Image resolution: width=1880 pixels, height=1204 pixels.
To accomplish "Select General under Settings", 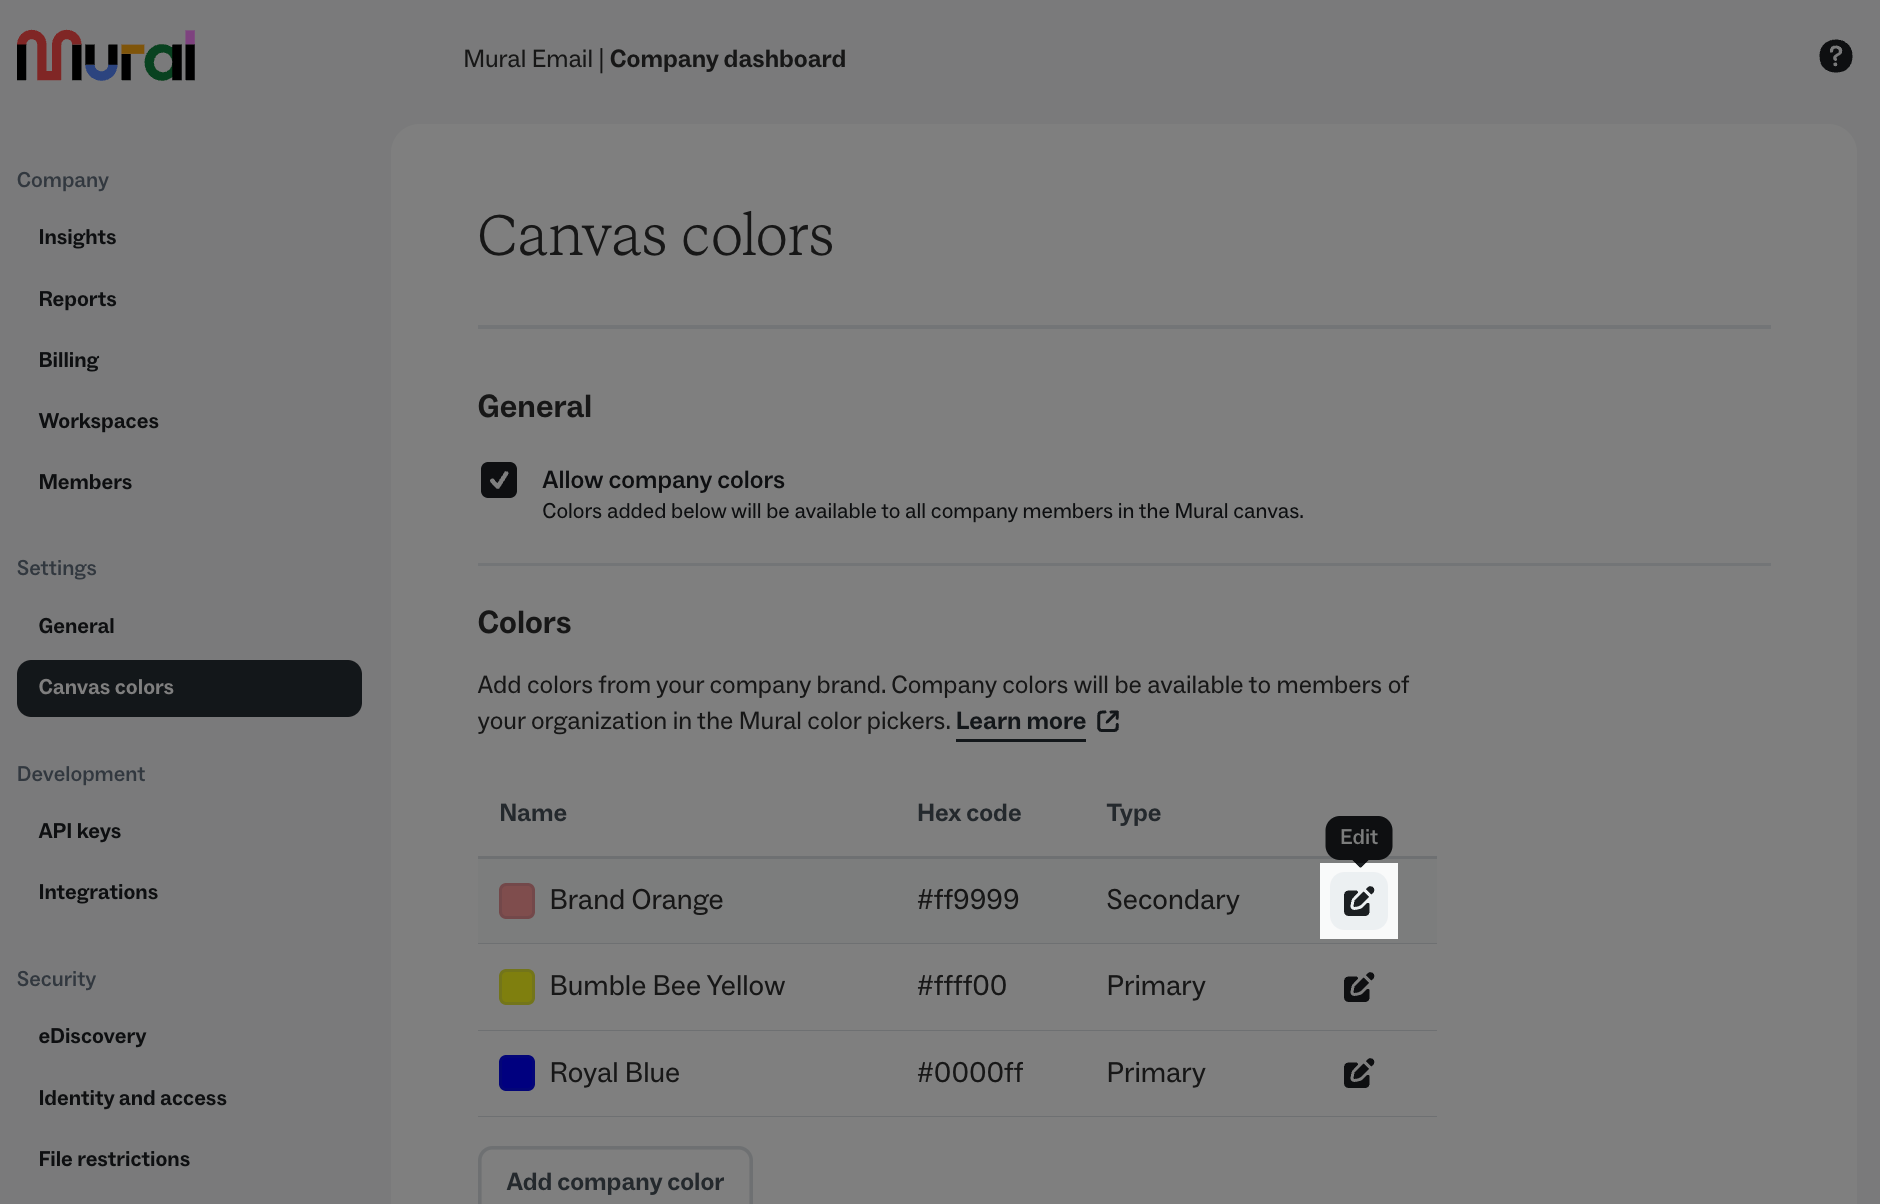I will pyautogui.click(x=76, y=626).
